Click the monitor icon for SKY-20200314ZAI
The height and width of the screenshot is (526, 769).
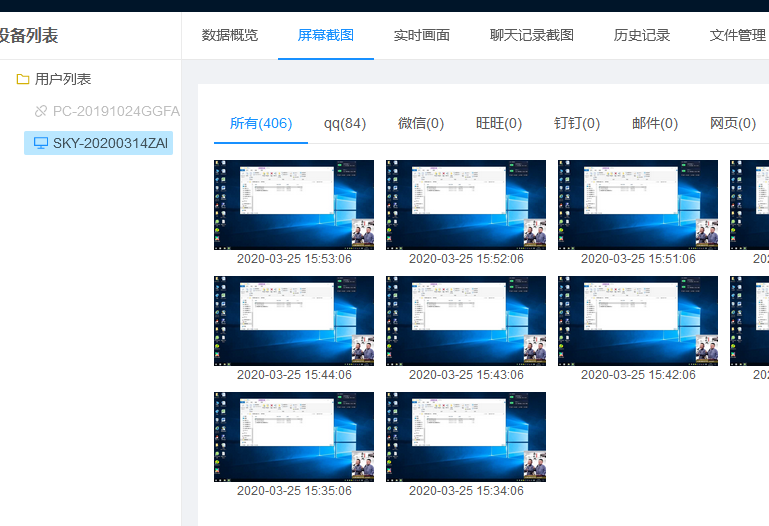[x=41, y=143]
